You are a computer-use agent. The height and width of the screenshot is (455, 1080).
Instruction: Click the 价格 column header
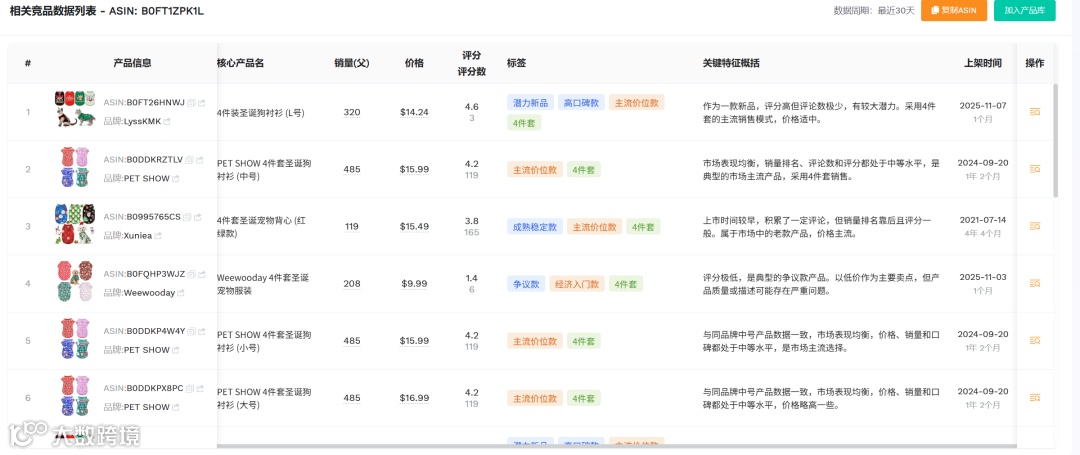(415, 63)
